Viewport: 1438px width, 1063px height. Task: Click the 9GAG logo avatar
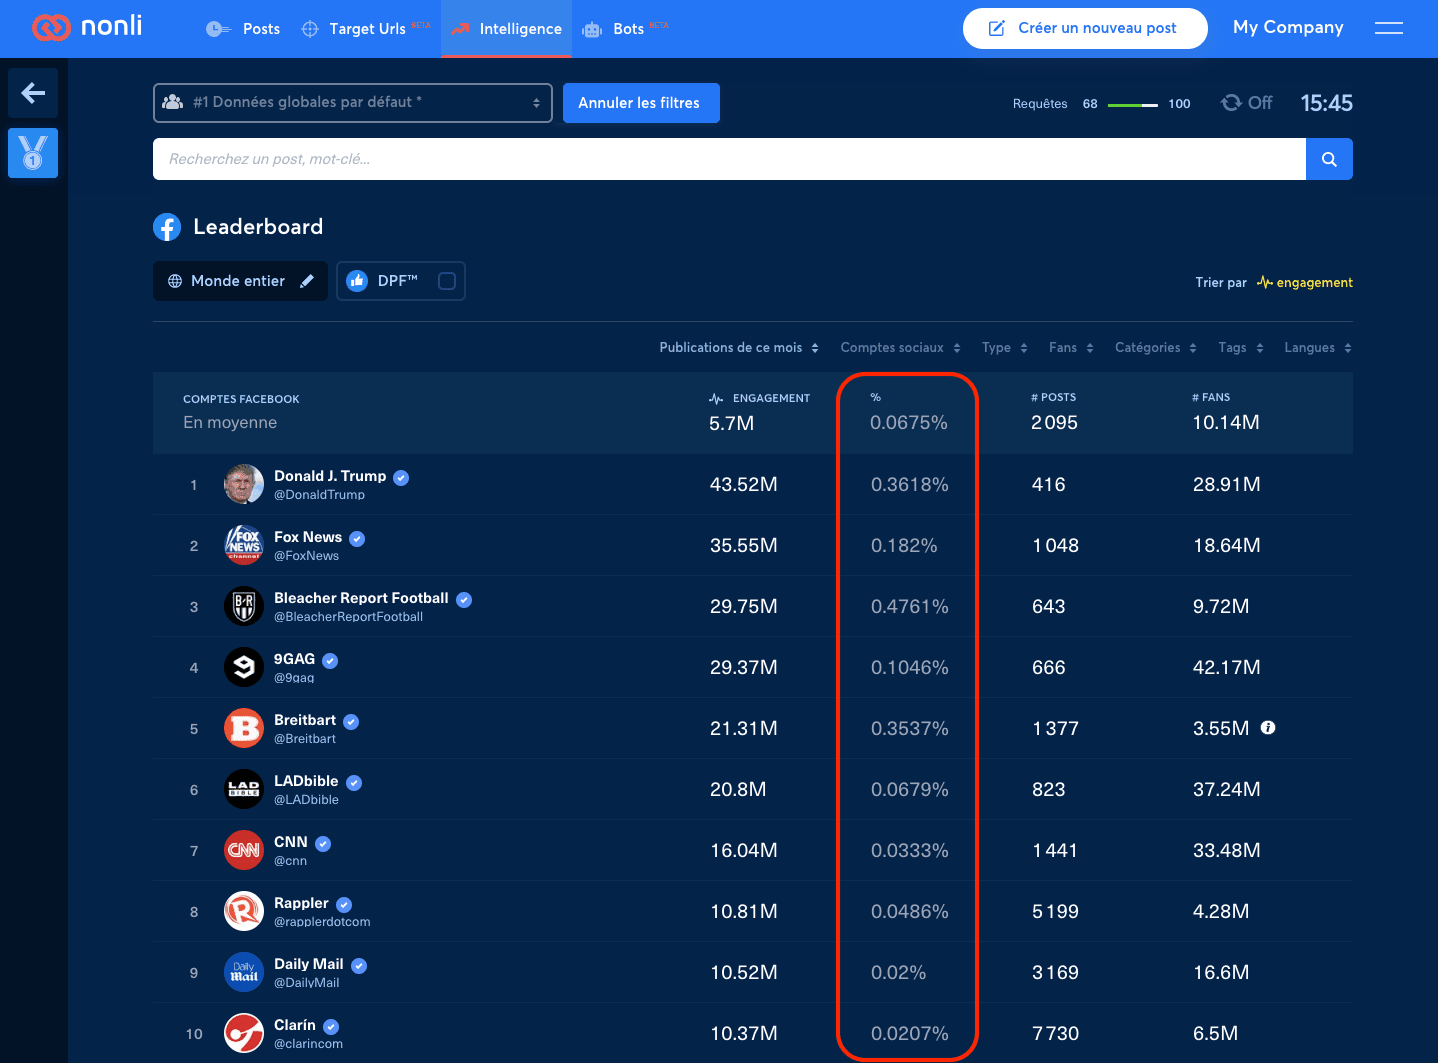point(244,667)
